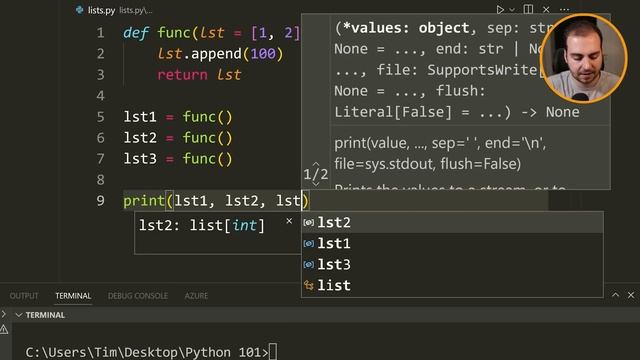Switch to the DEBUG CONSOLE tab
Image resolution: width=640 pixels, height=360 pixels.
pos(138,296)
